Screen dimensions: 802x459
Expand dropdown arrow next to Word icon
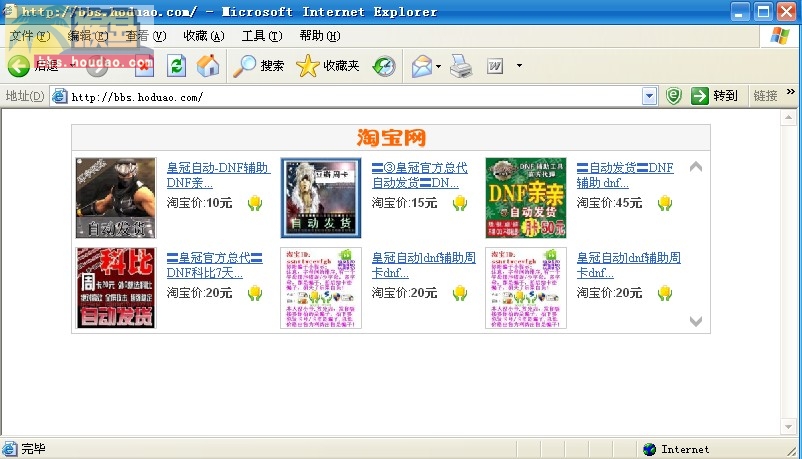519,65
